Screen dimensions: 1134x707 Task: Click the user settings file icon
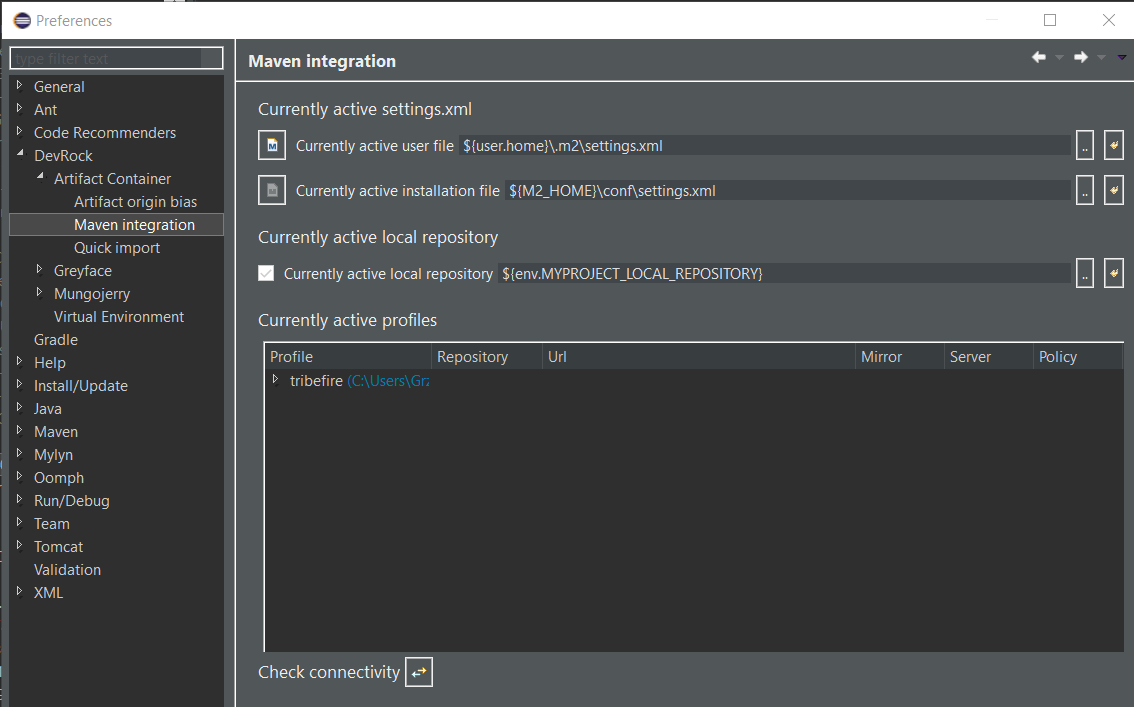[272, 146]
